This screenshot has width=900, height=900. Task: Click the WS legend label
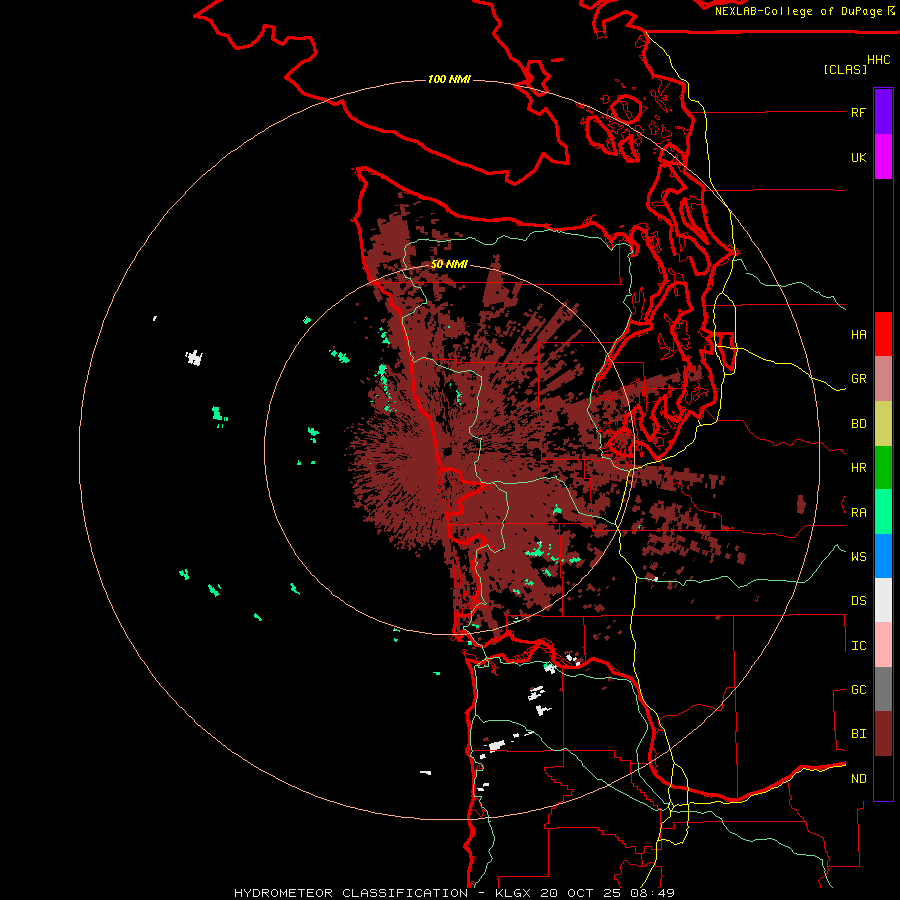858,556
